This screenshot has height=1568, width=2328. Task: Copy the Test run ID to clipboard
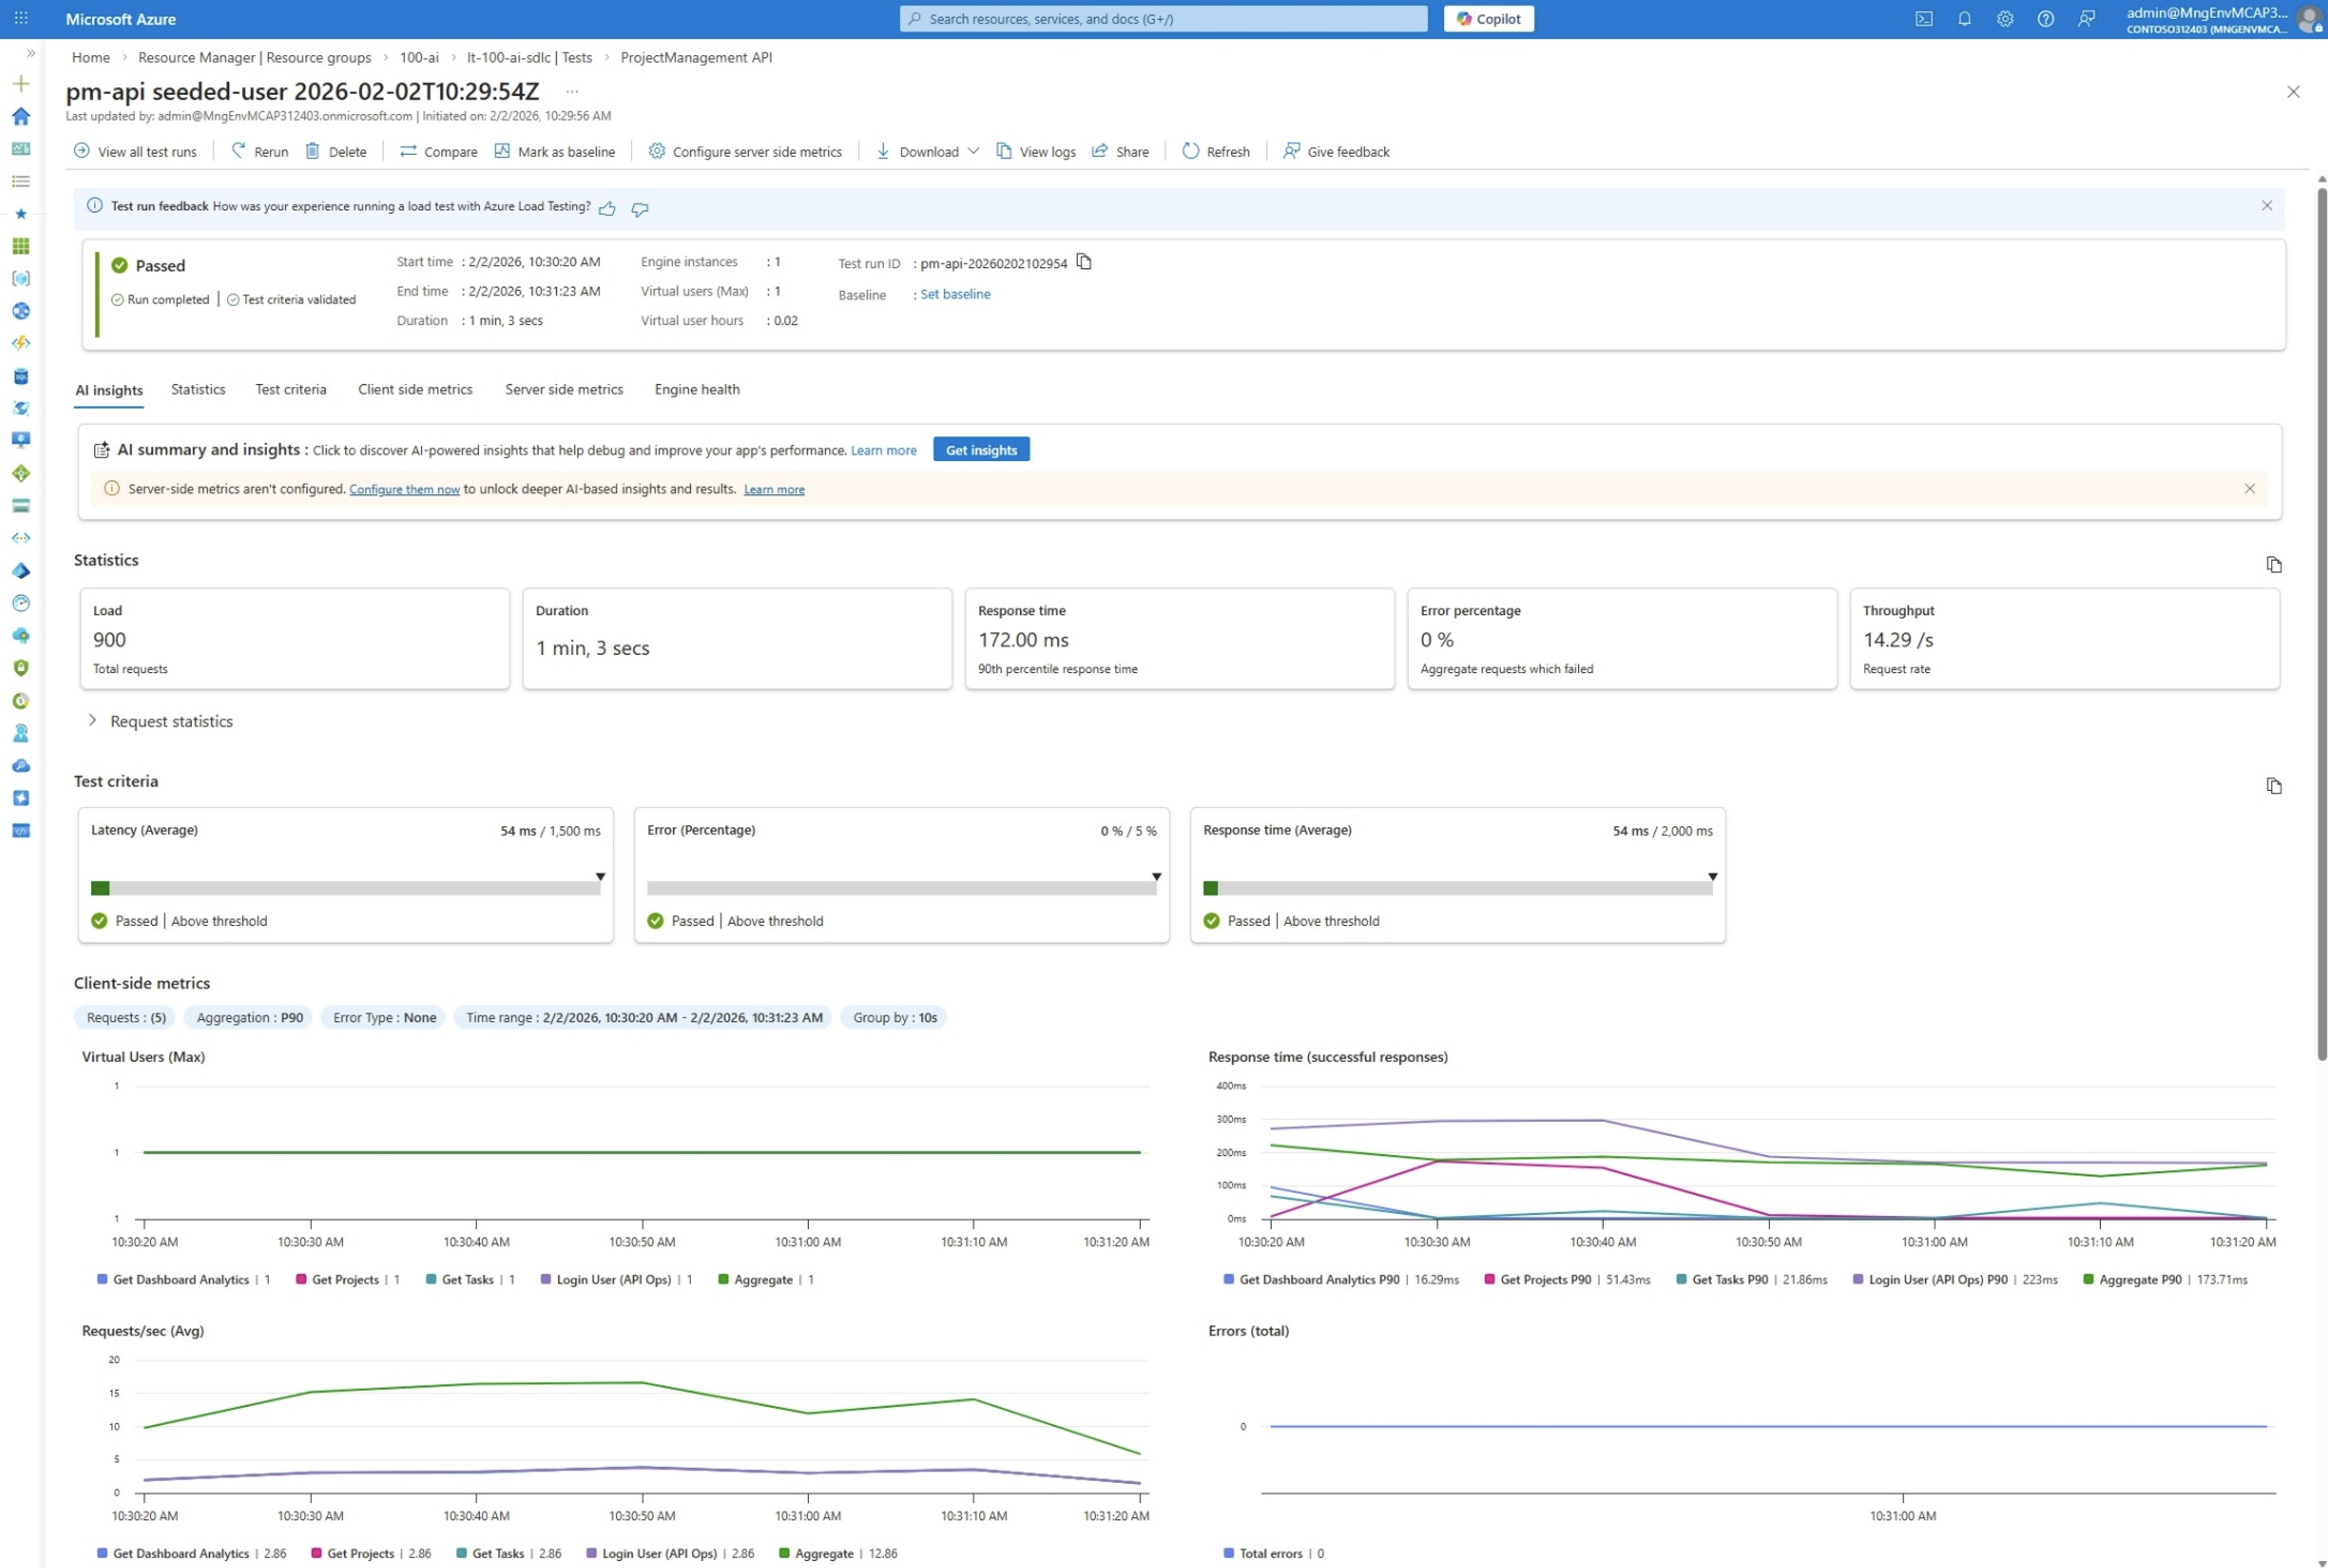point(1083,262)
